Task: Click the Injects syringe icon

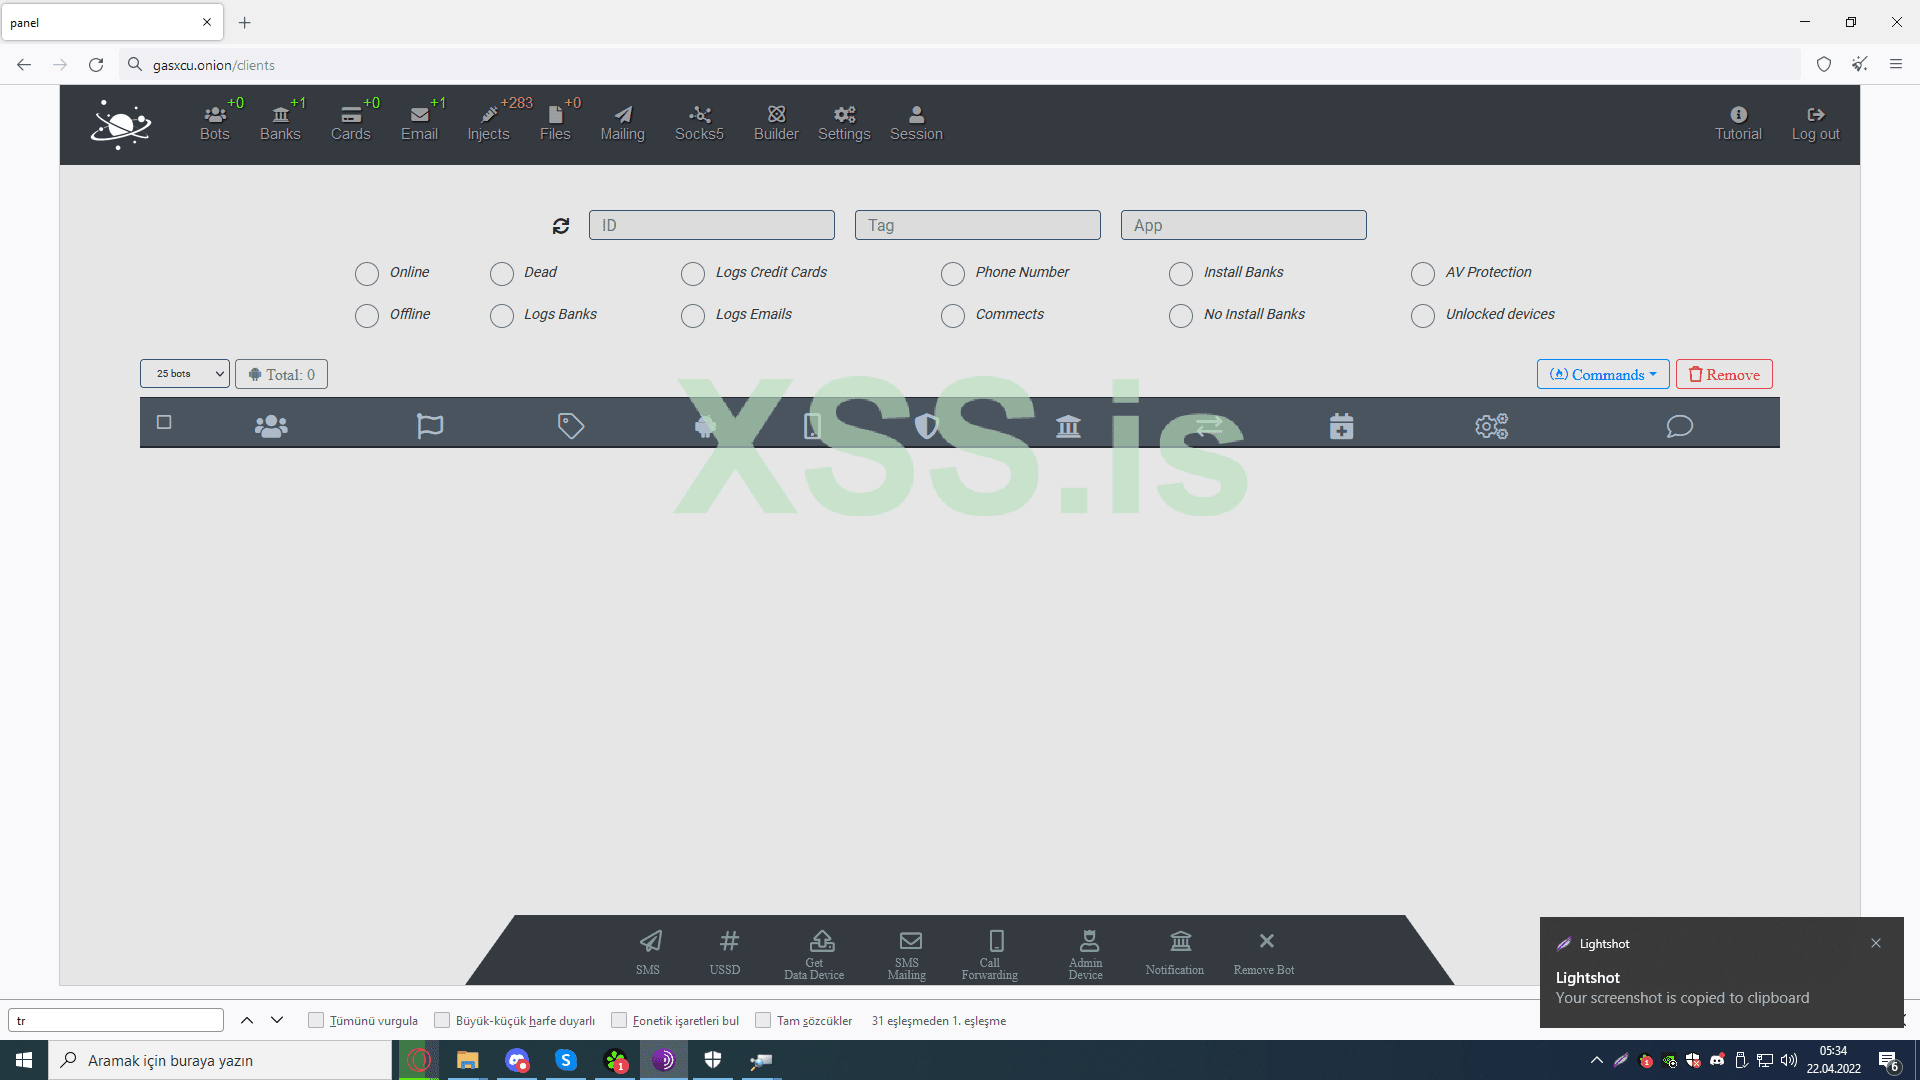Action: click(x=489, y=114)
